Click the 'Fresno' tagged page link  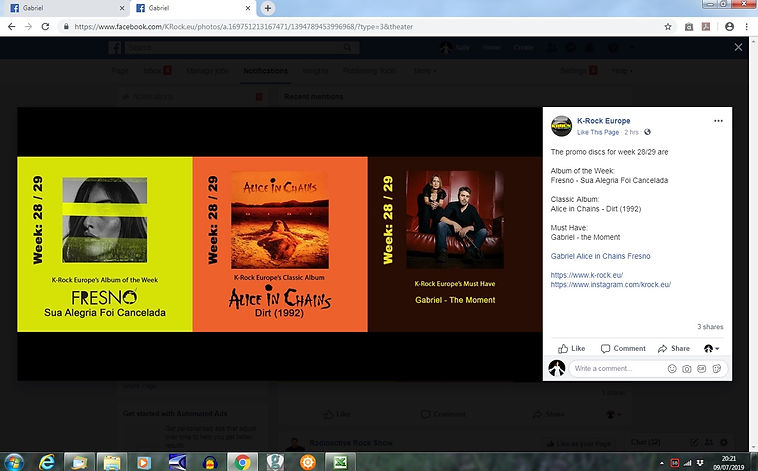(640, 256)
